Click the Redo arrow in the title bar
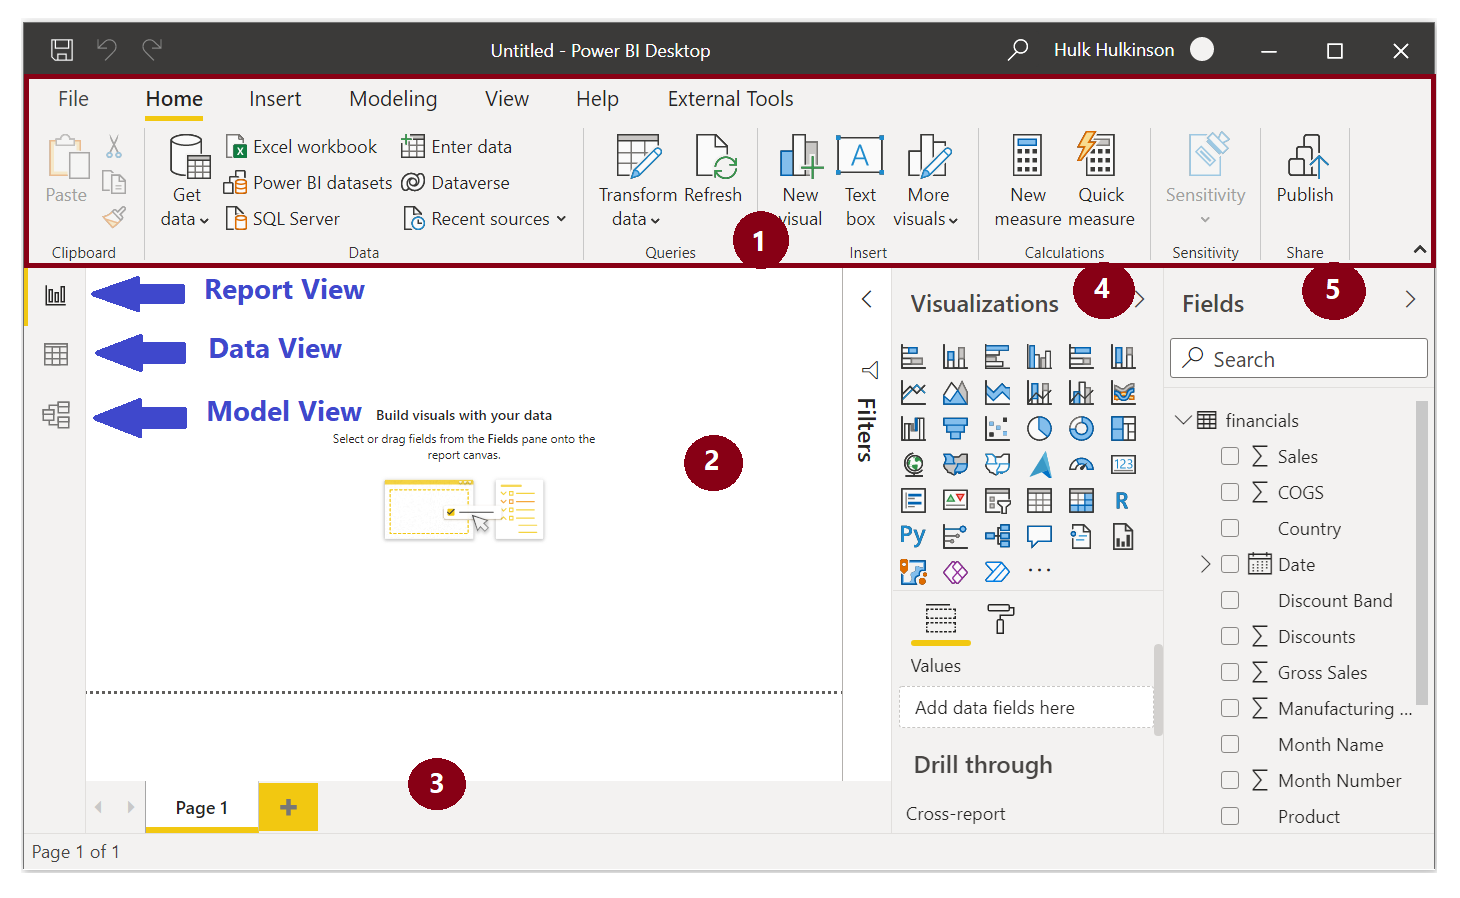 [152, 49]
